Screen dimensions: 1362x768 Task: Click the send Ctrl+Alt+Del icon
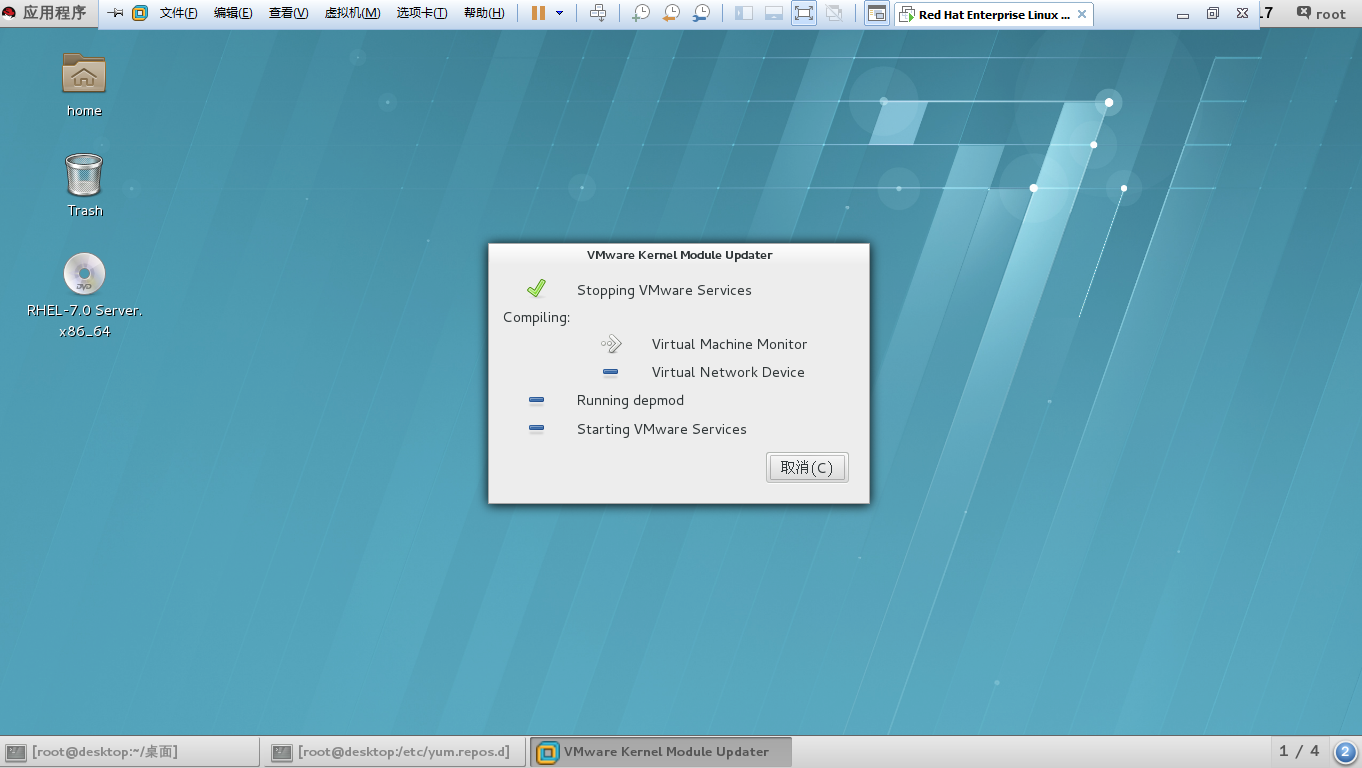tap(598, 13)
